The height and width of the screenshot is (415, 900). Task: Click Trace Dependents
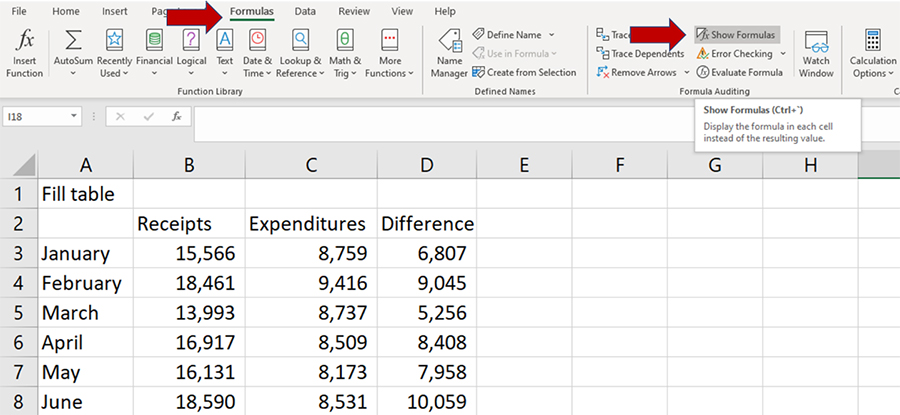(641, 53)
